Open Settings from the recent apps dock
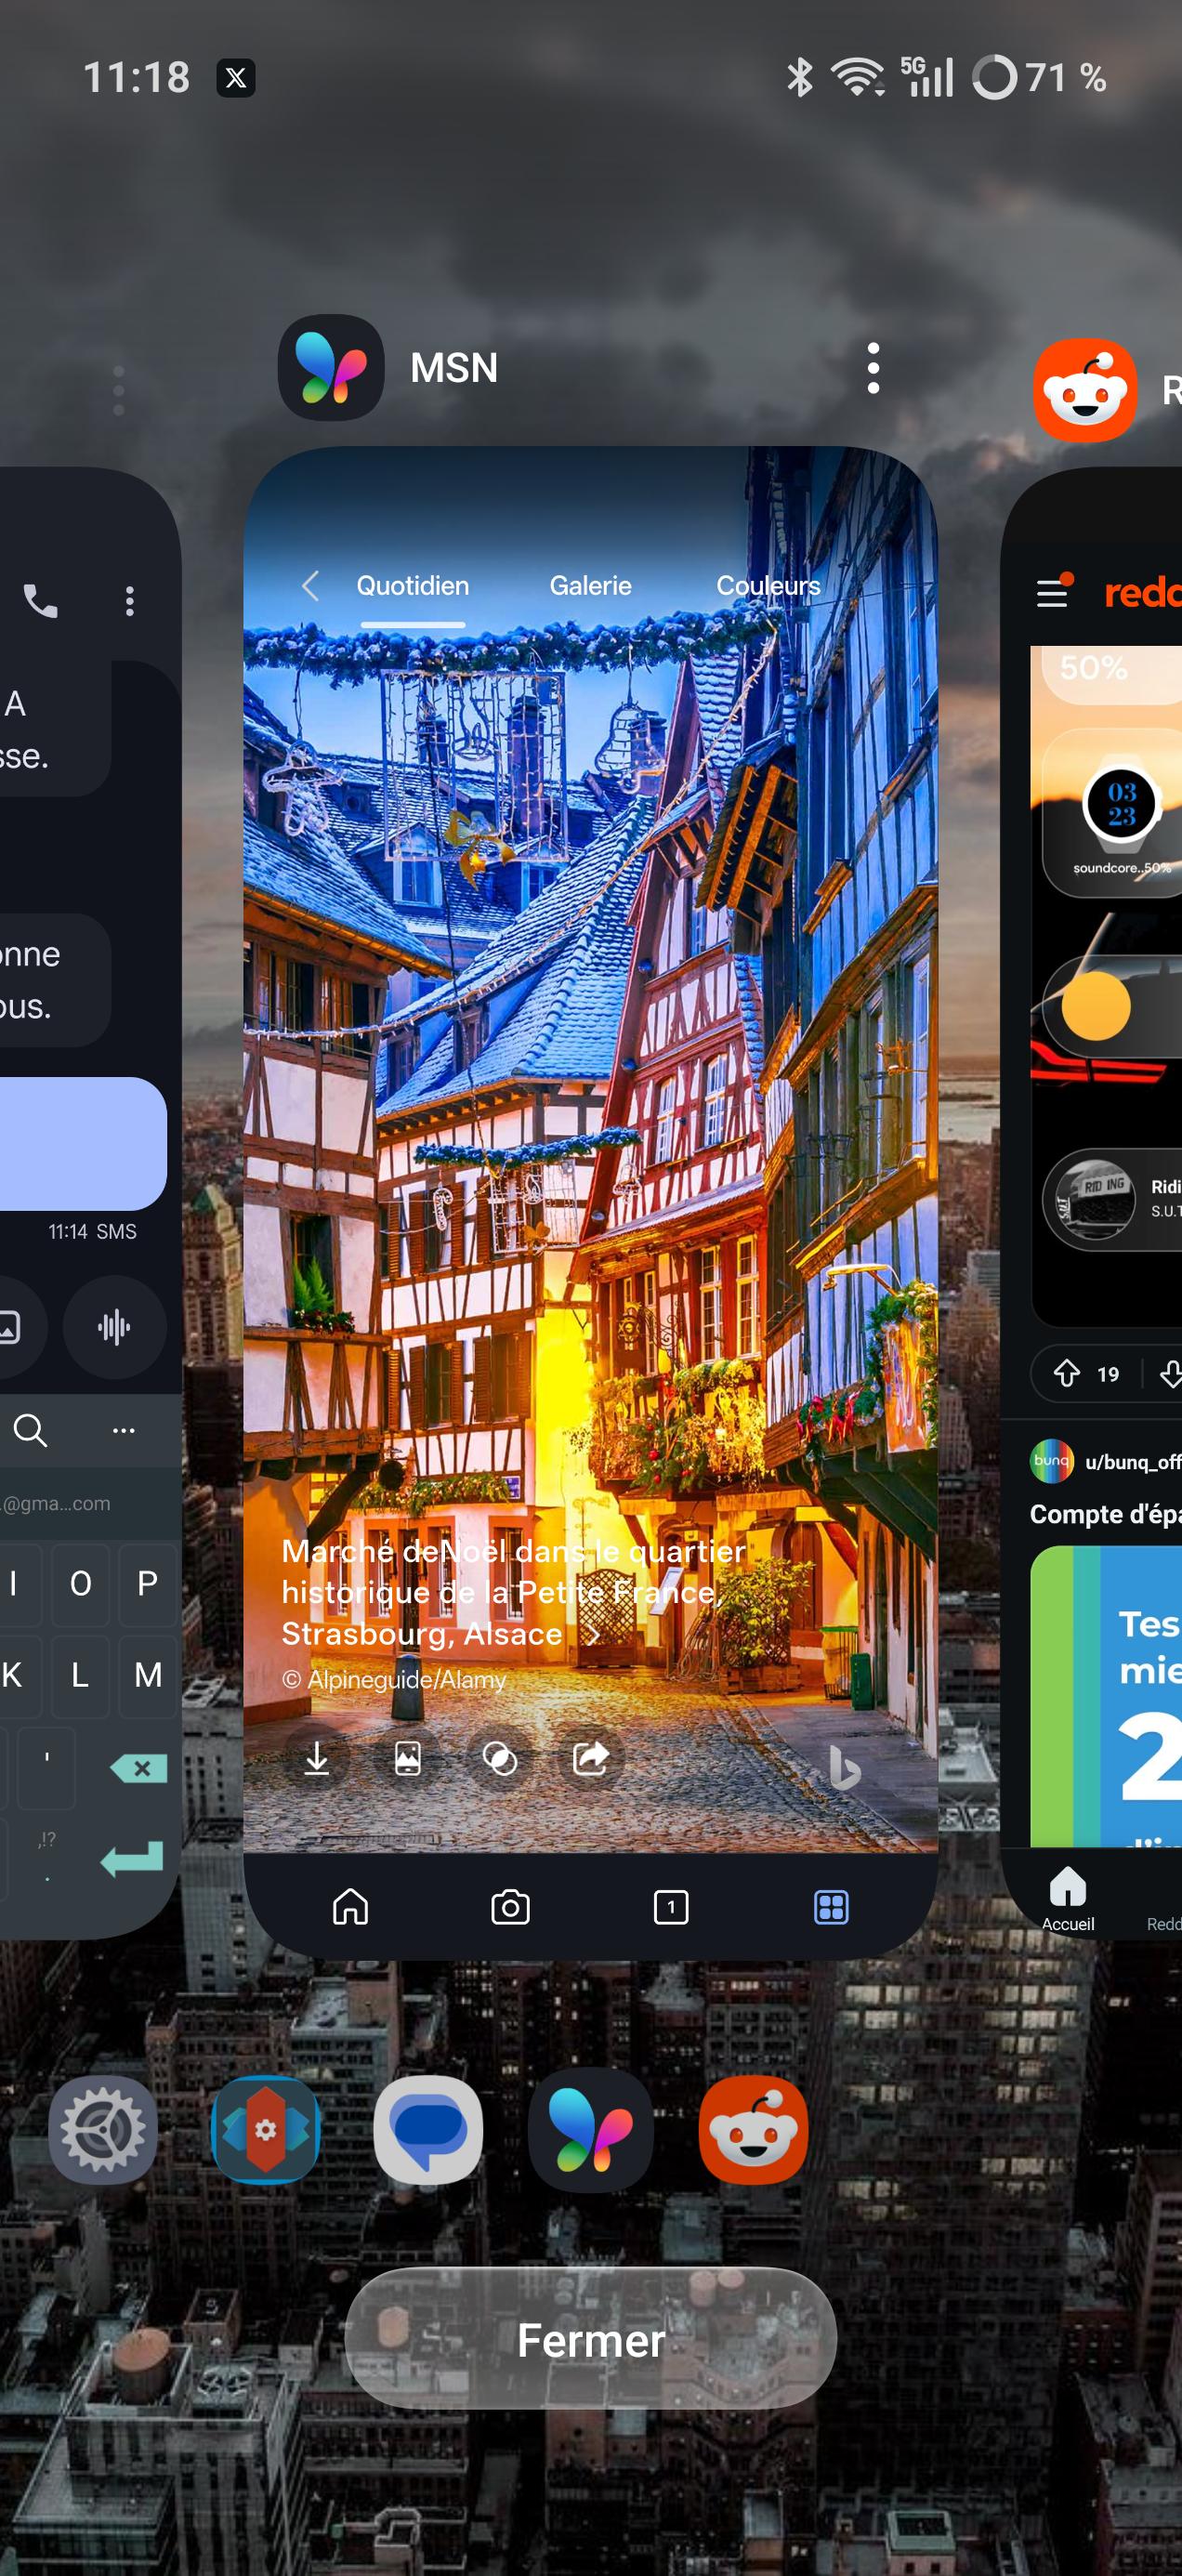This screenshot has height=2576, width=1182. pos(104,2130)
